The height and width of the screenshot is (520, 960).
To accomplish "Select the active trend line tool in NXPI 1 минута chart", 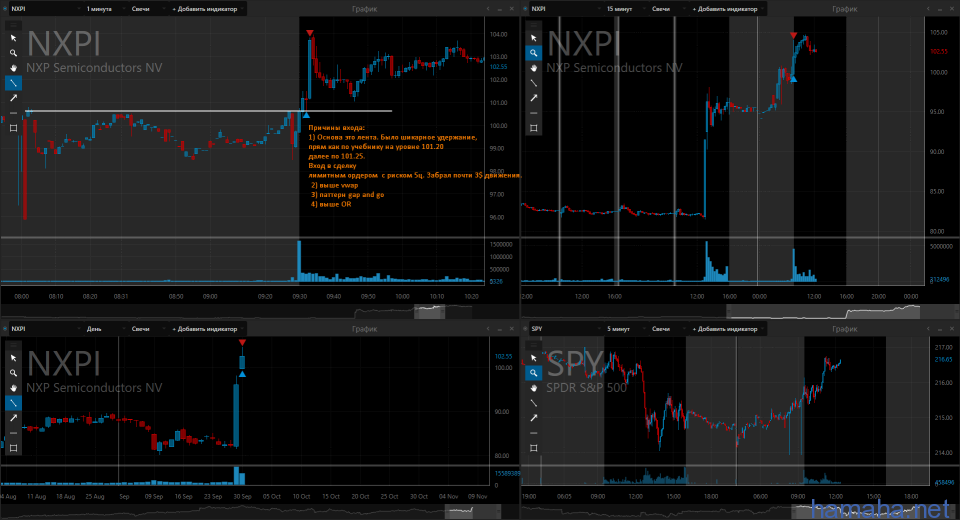I will pyautogui.click(x=13, y=83).
